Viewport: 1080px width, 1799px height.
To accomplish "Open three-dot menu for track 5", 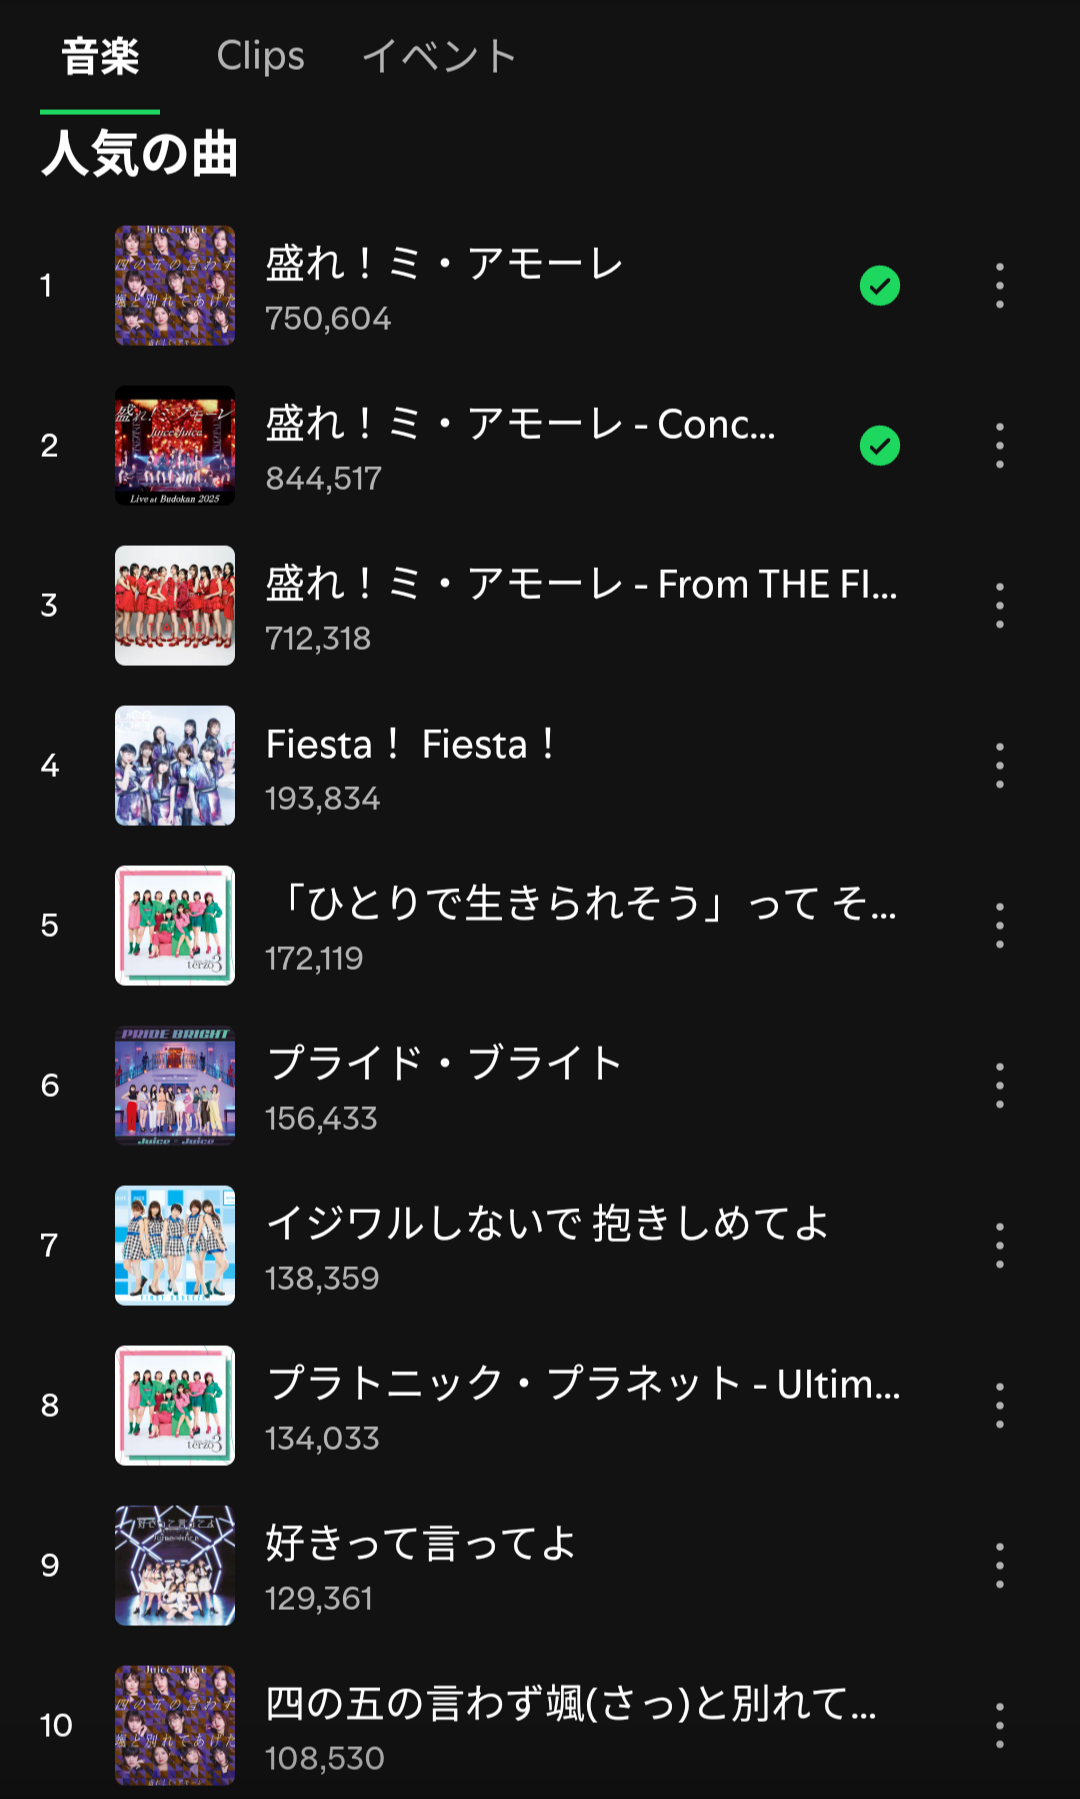I will [x=999, y=925].
